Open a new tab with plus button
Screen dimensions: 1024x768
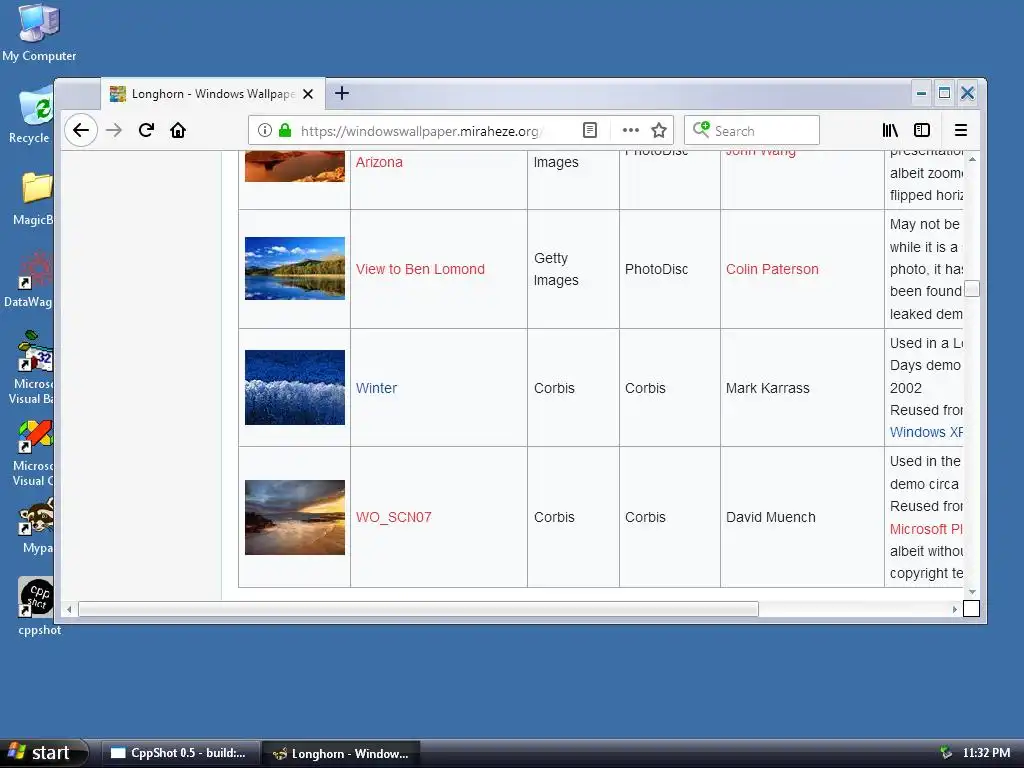click(342, 93)
